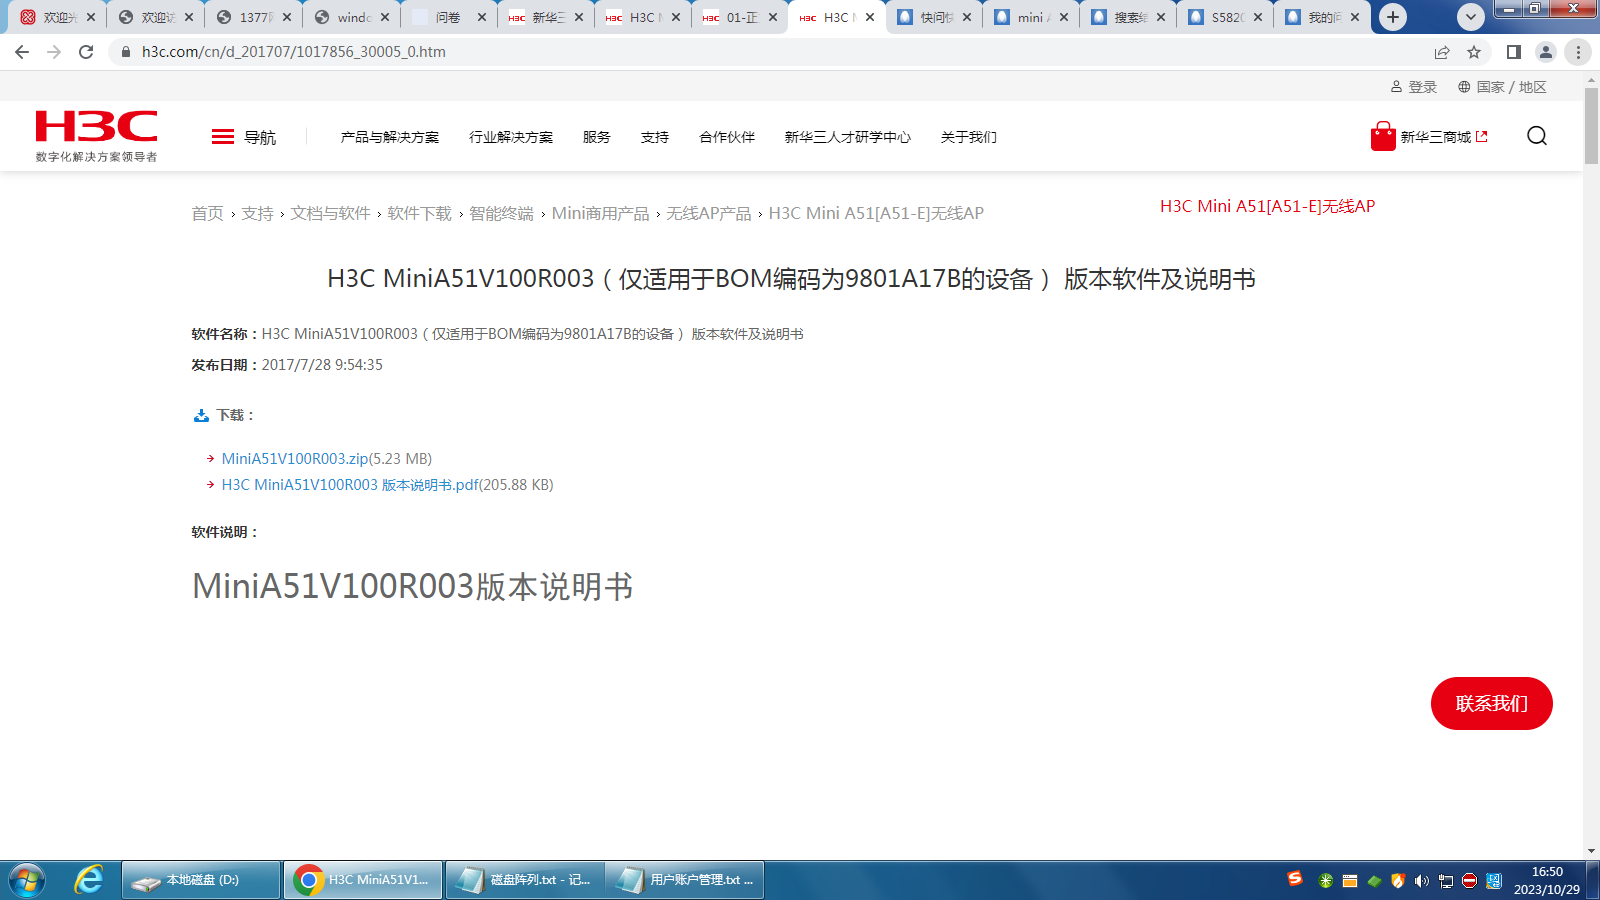
Task: Download MiniA51V100R003.zip
Action: pos(295,459)
